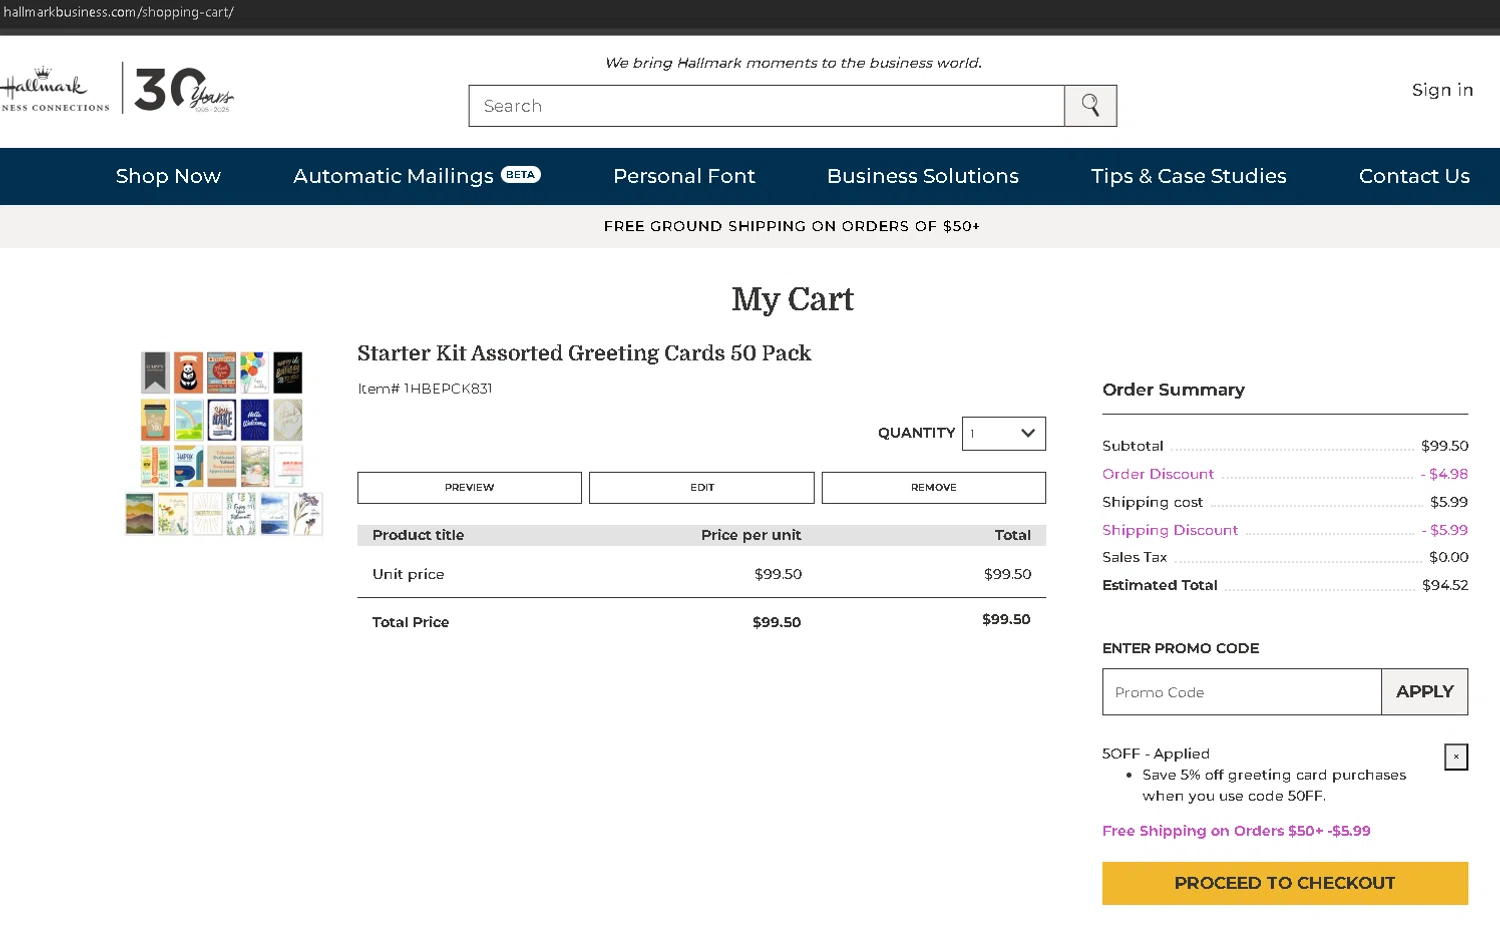Remove Starter Kit from the cart

(x=934, y=488)
